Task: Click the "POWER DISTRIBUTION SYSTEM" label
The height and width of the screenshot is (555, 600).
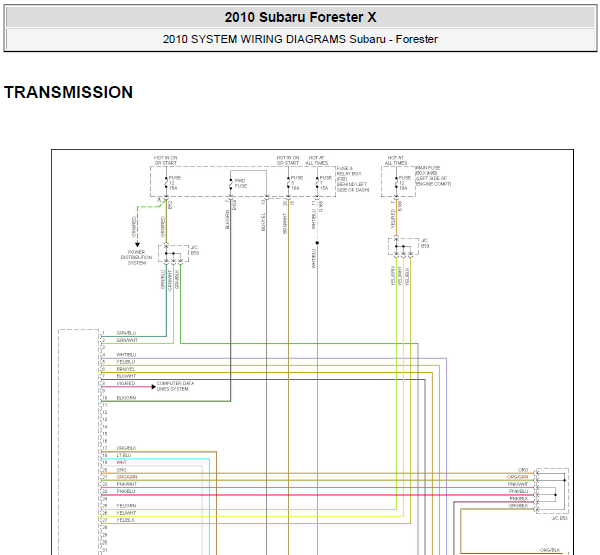Action: click(137, 258)
